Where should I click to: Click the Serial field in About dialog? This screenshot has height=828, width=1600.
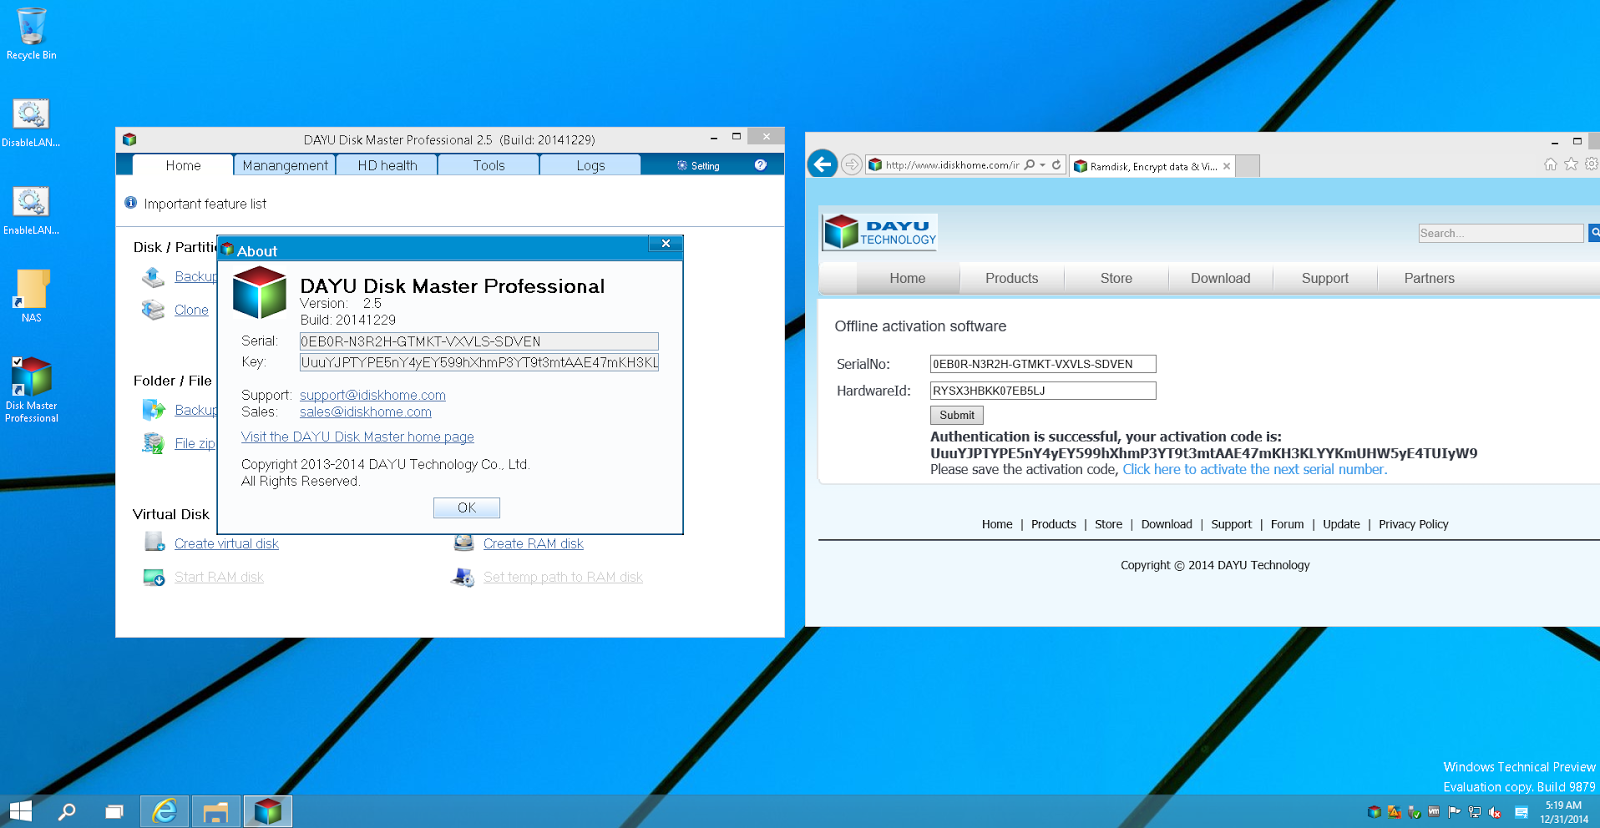coord(479,341)
